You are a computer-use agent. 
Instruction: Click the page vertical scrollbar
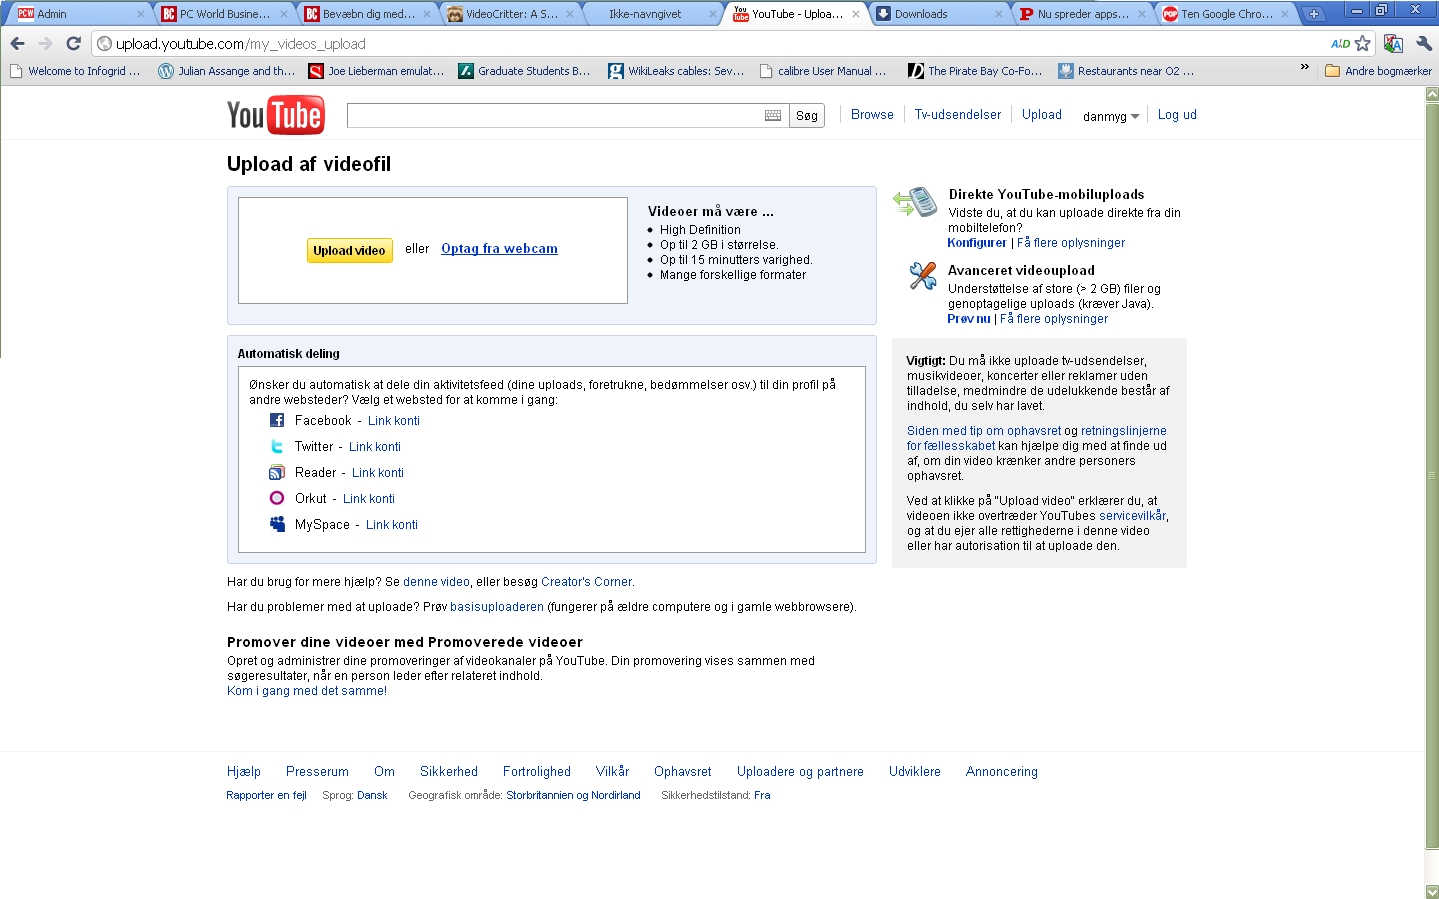(x=1432, y=475)
